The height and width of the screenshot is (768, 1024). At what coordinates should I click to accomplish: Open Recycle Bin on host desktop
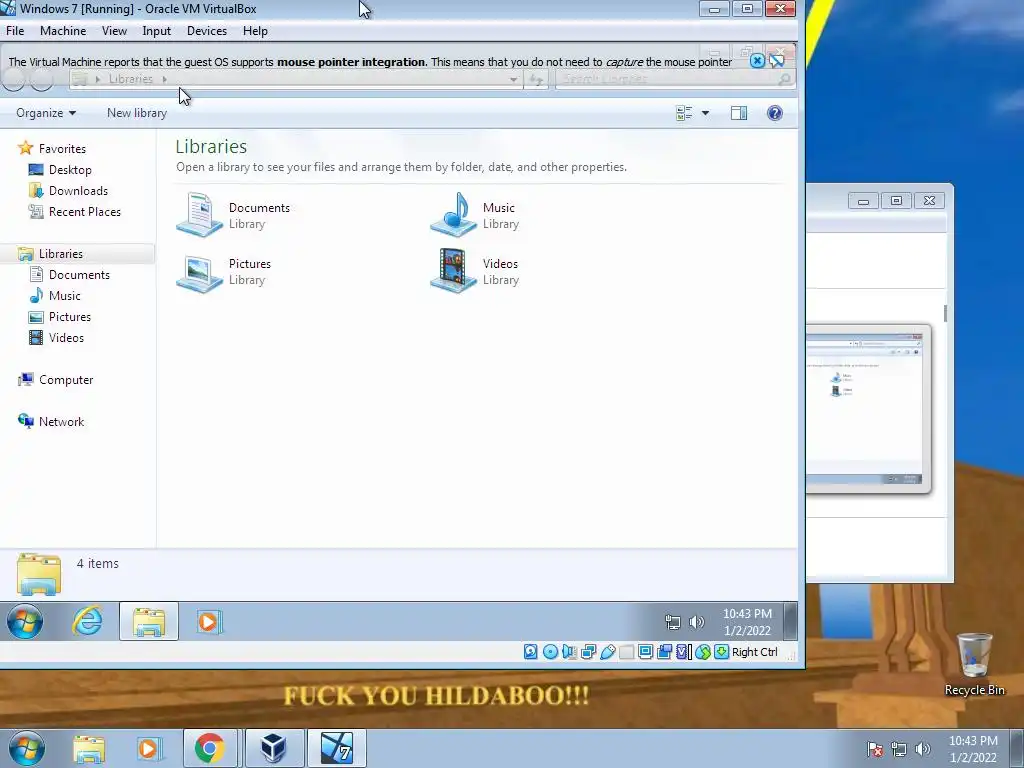974,664
